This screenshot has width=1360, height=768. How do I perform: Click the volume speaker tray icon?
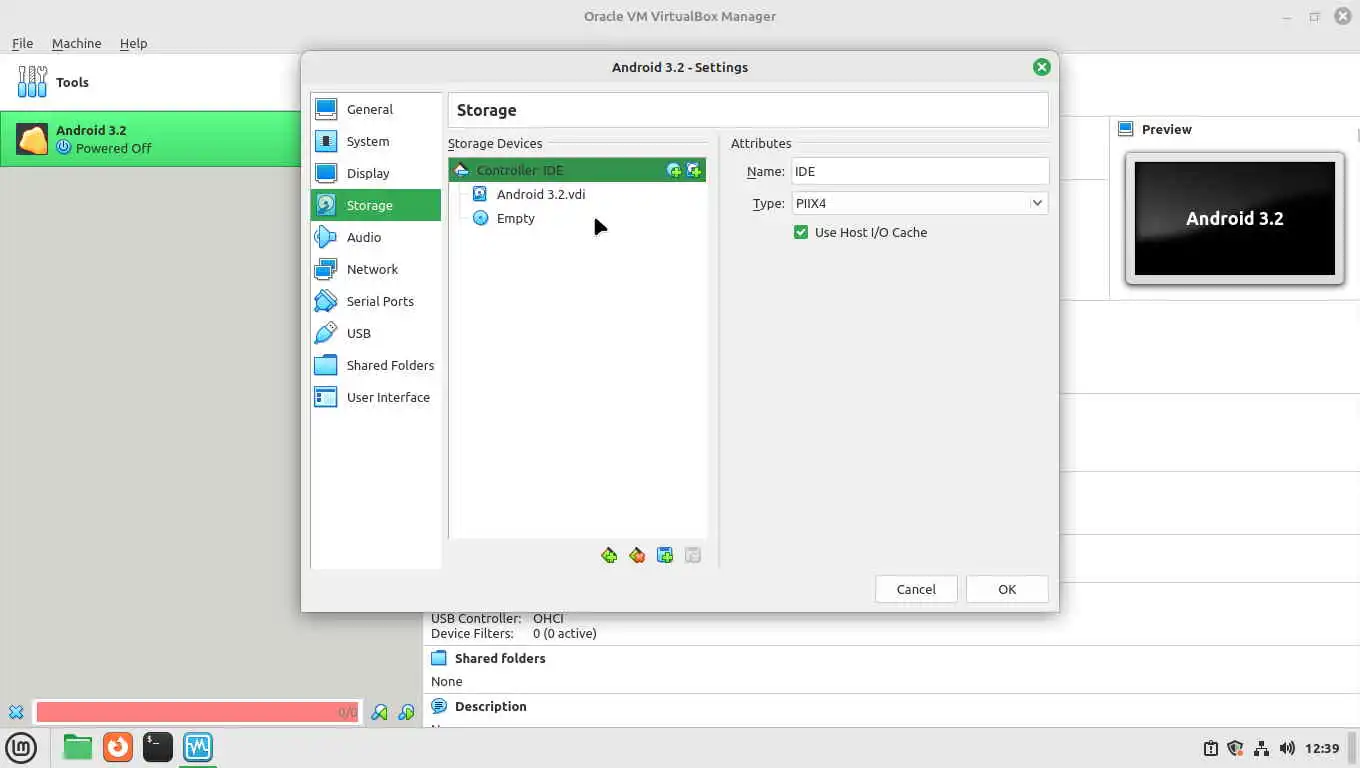click(x=1287, y=748)
